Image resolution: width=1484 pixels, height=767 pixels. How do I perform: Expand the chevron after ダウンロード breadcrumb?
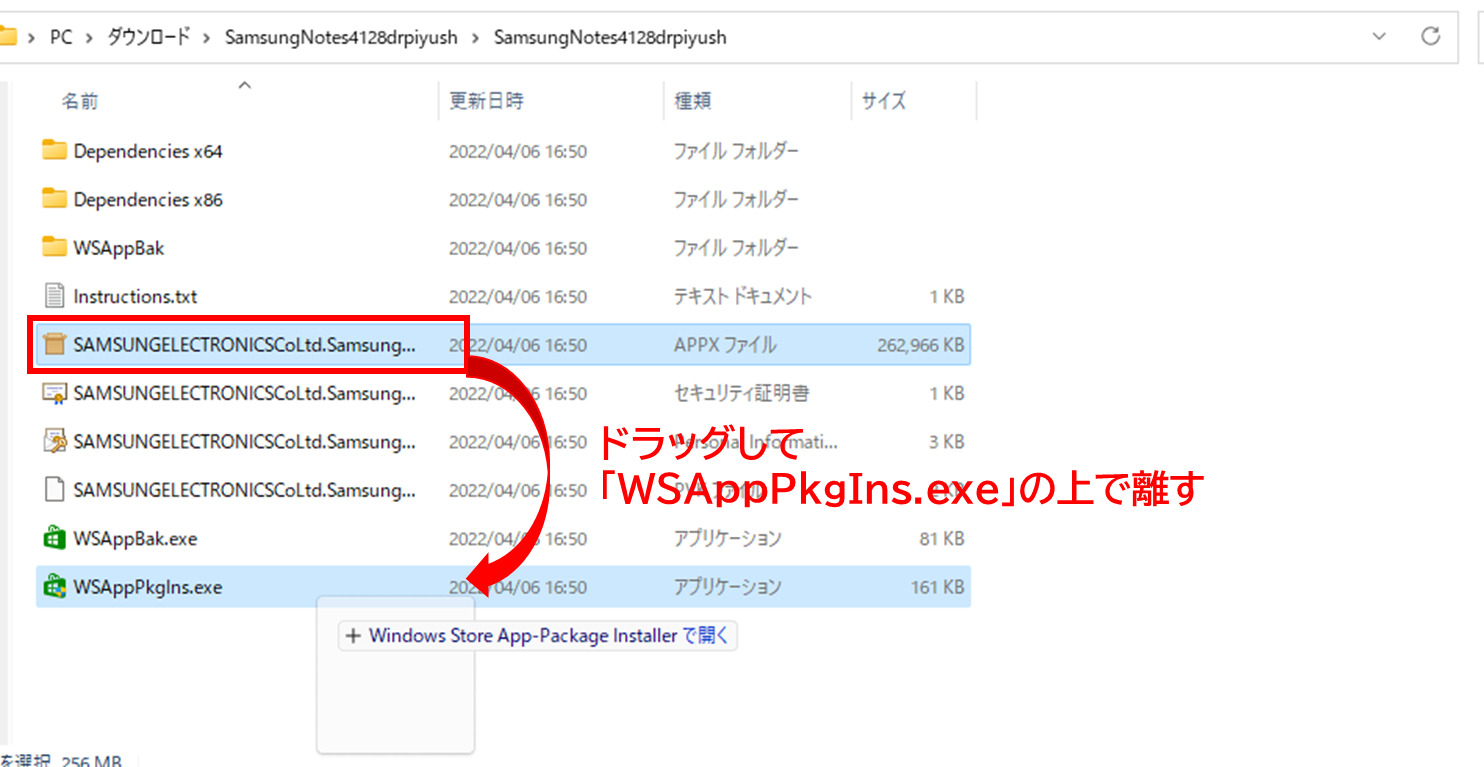pyautogui.click(x=207, y=38)
